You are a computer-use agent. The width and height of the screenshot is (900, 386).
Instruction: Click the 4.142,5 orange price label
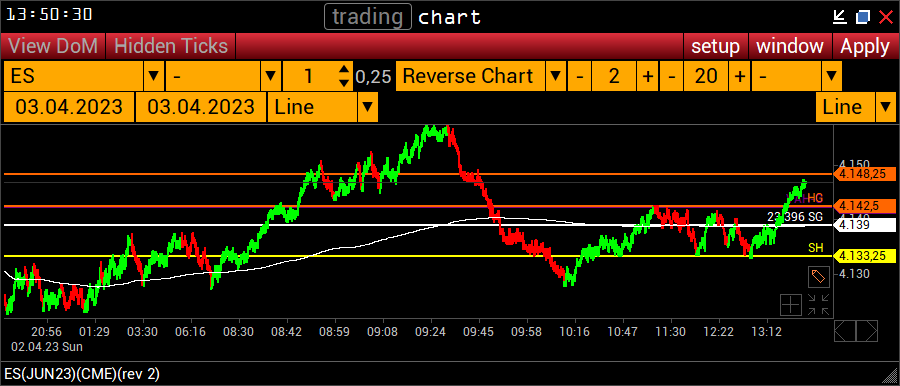coord(864,206)
